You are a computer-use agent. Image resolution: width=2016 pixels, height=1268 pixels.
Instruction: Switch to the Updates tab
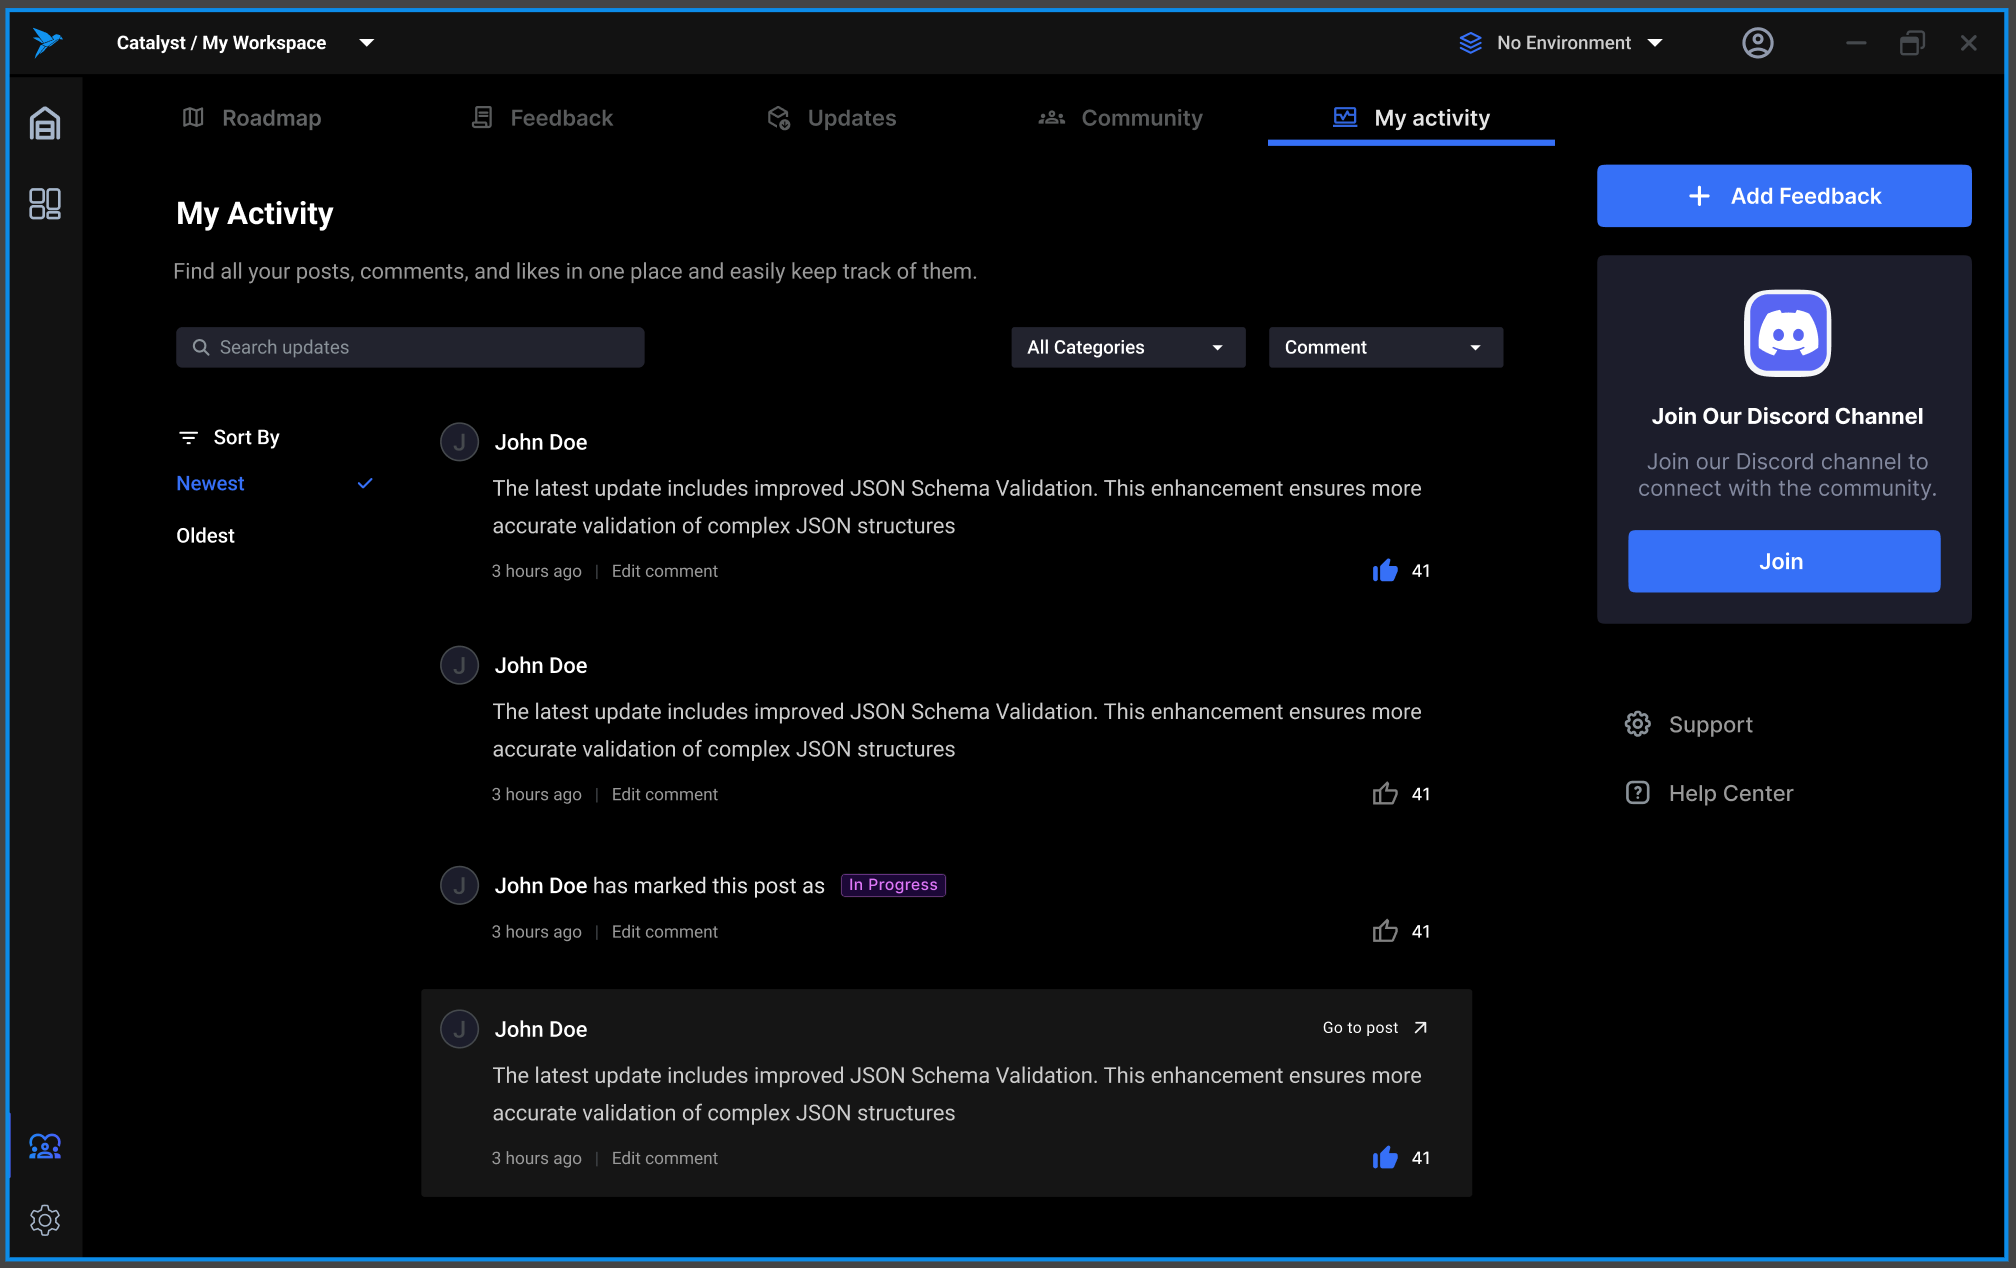point(832,118)
